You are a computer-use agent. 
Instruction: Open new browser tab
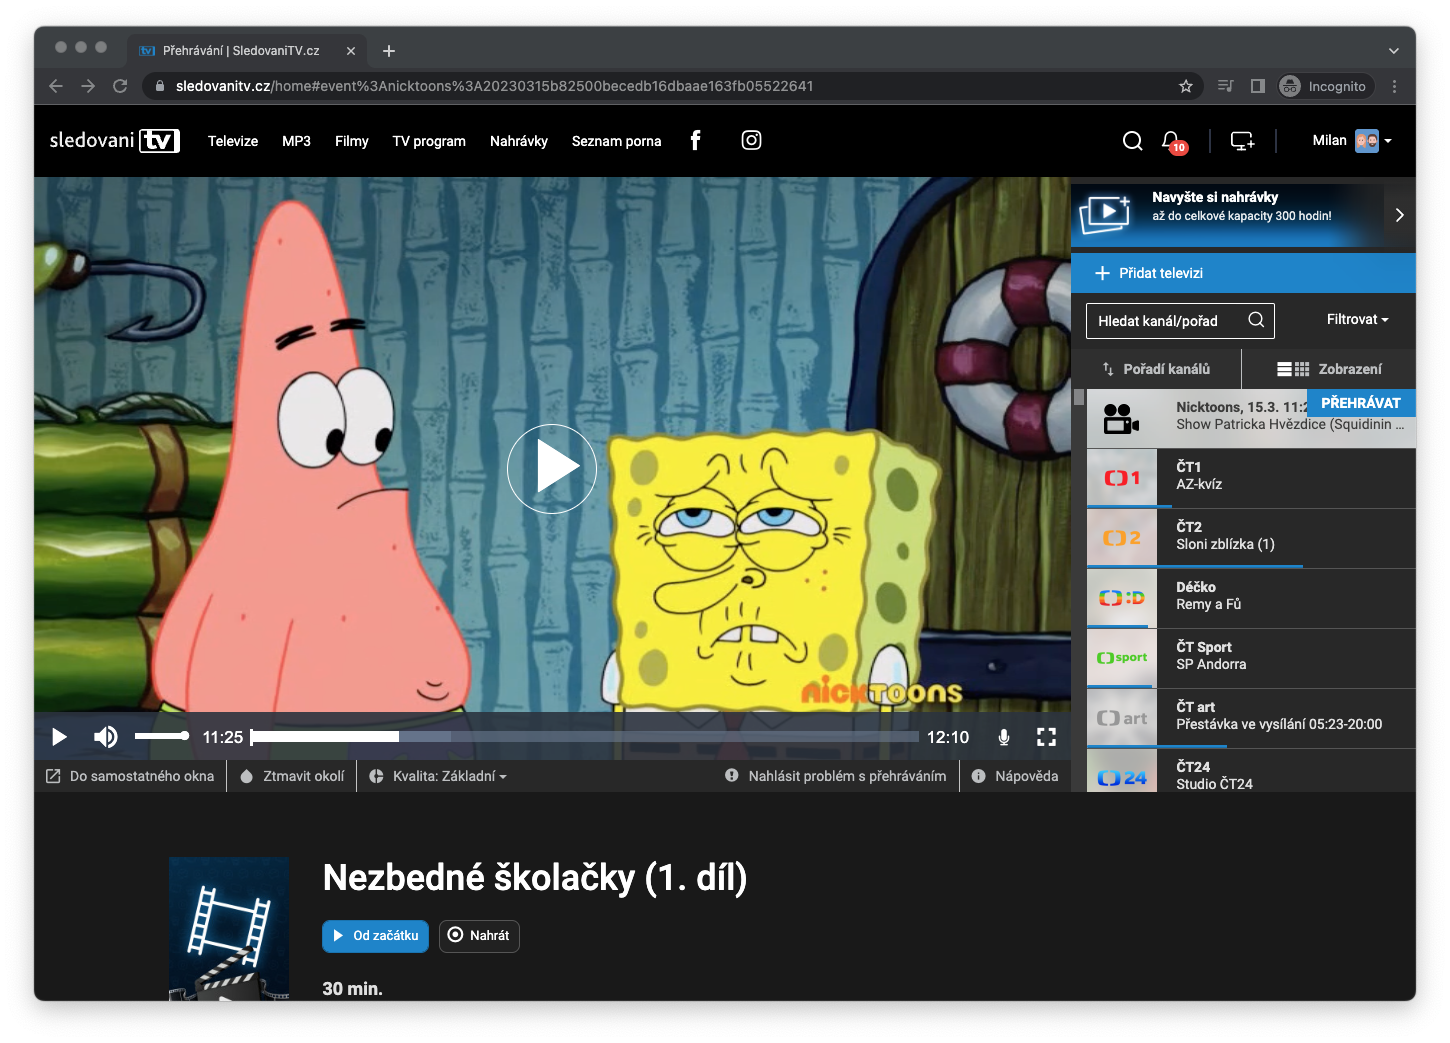389,51
